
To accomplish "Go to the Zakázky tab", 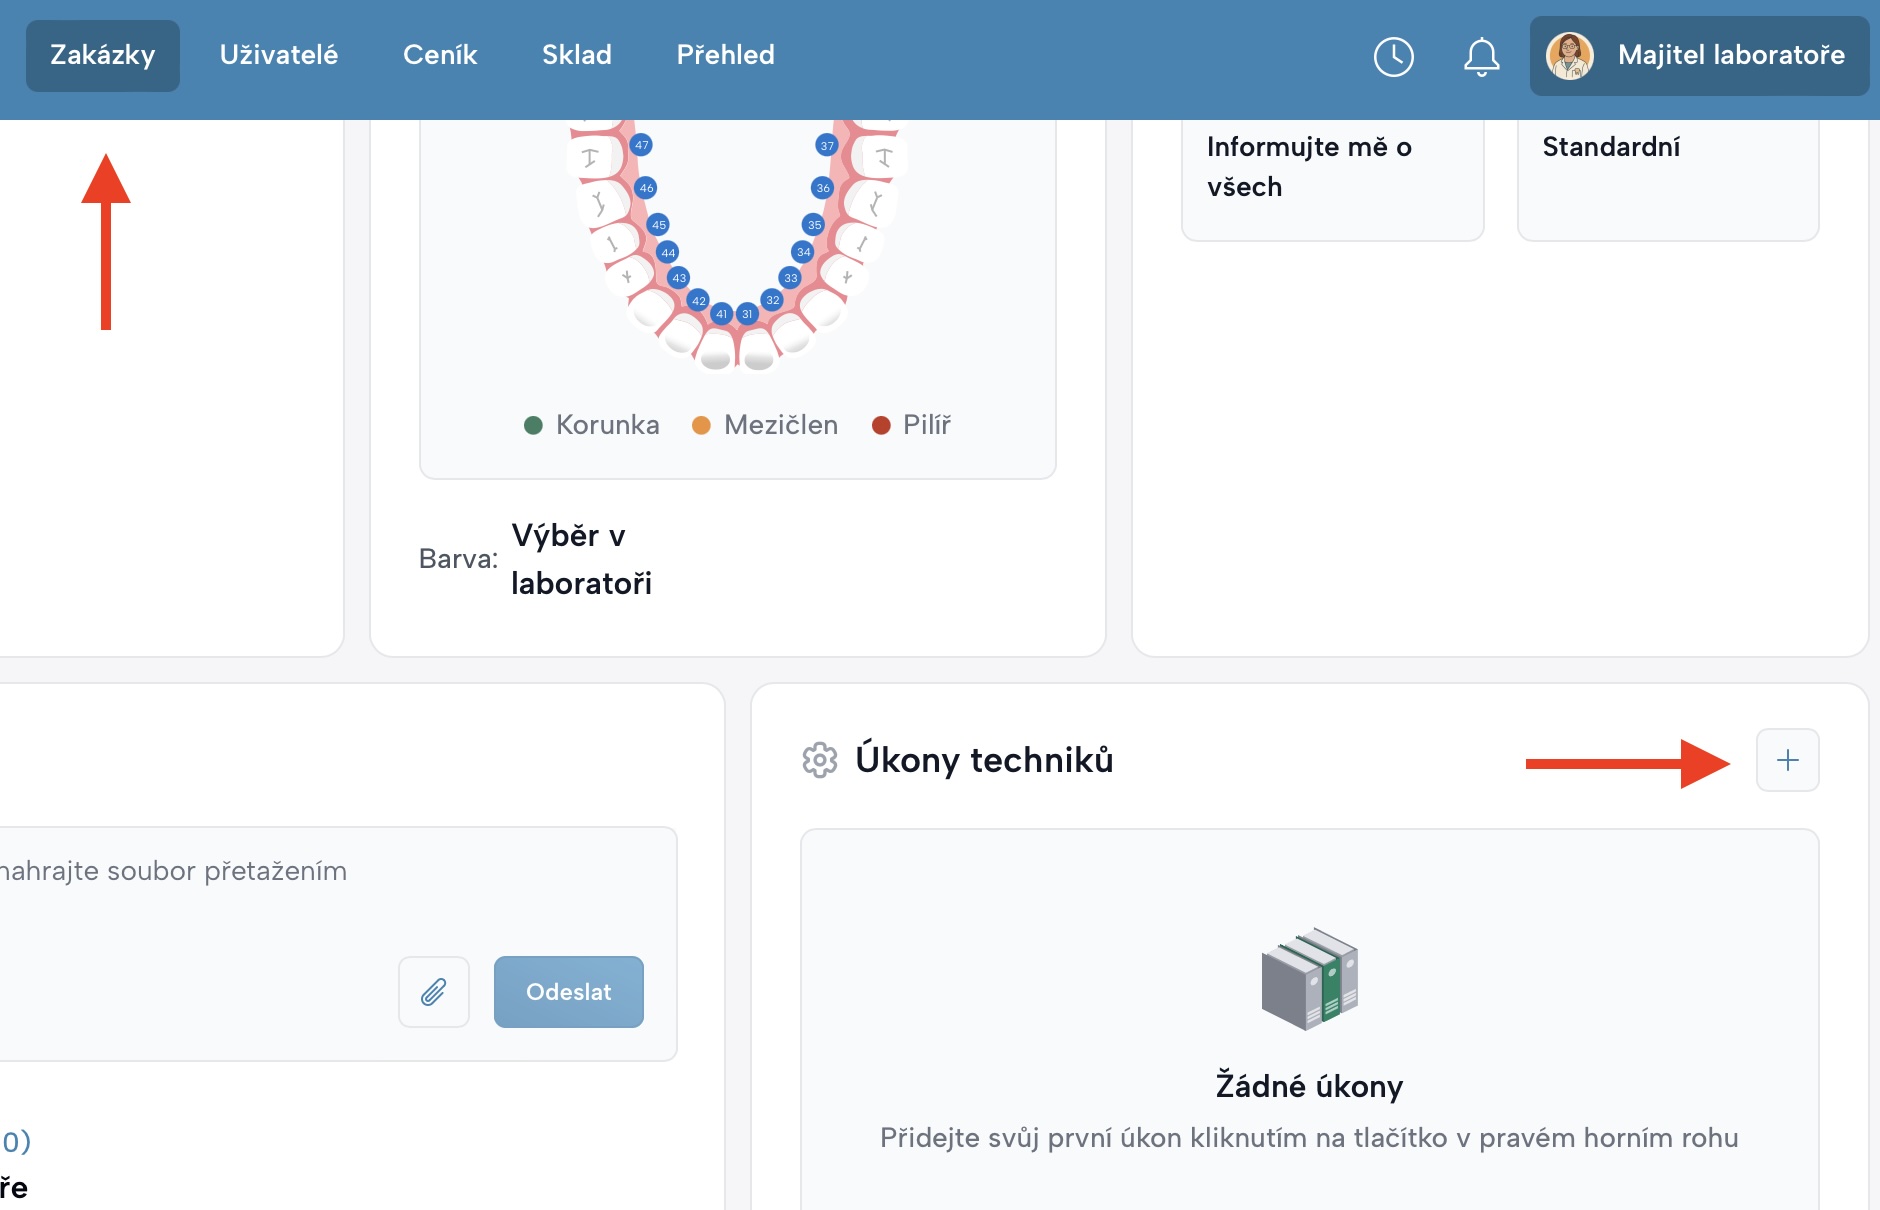I will click(103, 56).
